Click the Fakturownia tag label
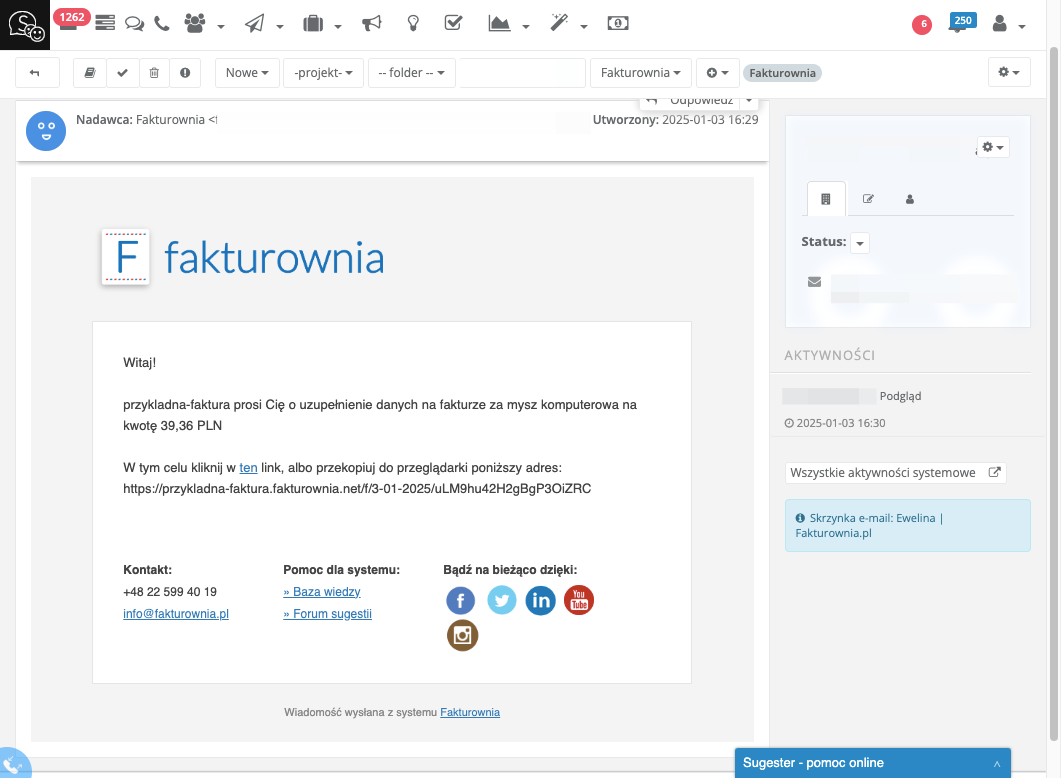The height and width of the screenshot is (778, 1061). [x=782, y=73]
